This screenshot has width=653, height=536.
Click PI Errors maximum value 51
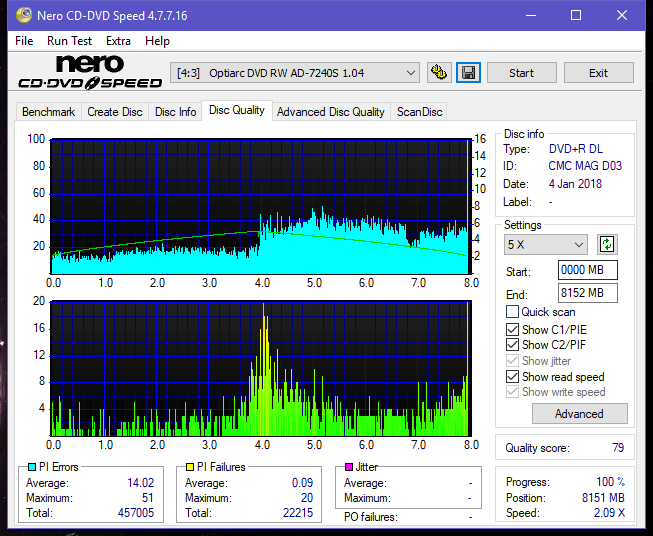[148, 498]
